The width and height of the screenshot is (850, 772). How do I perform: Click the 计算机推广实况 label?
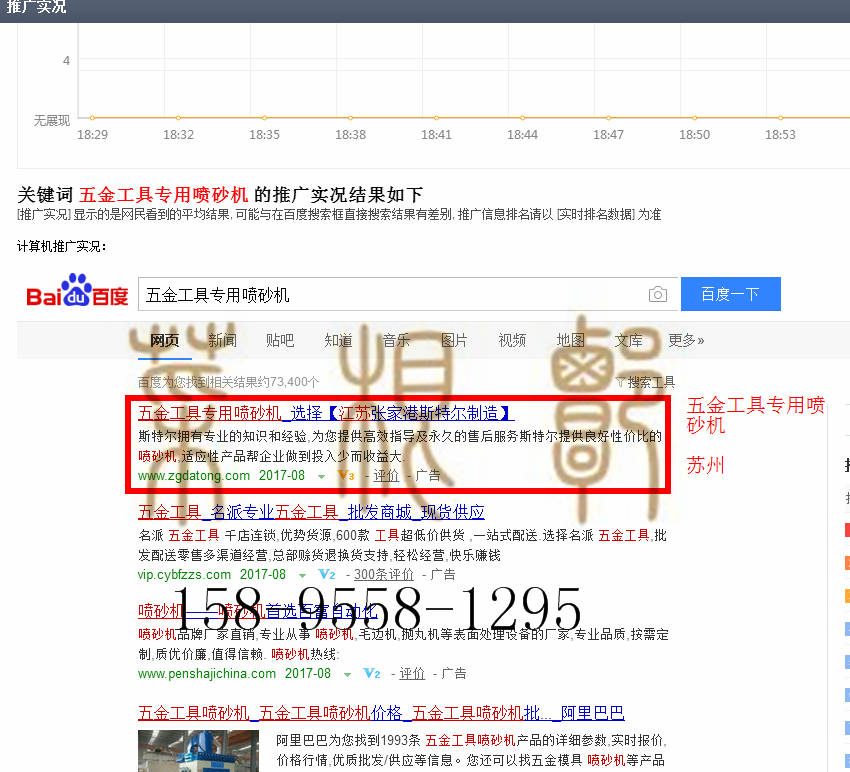pyautogui.click(x=62, y=247)
